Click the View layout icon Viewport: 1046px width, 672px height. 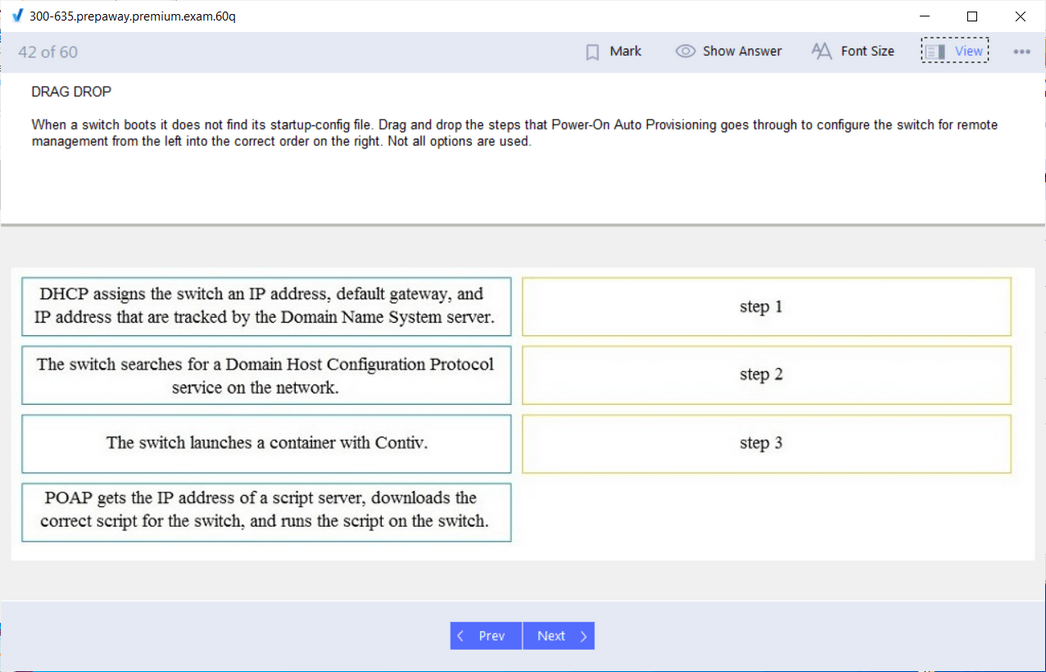click(x=935, y=51)
